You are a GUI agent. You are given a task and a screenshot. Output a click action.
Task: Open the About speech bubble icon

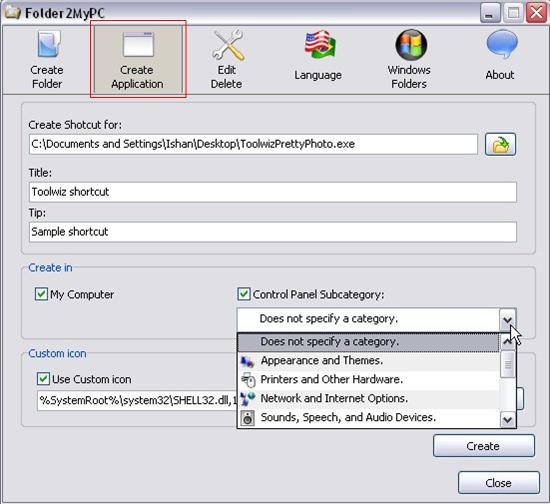tap(502, 44)
